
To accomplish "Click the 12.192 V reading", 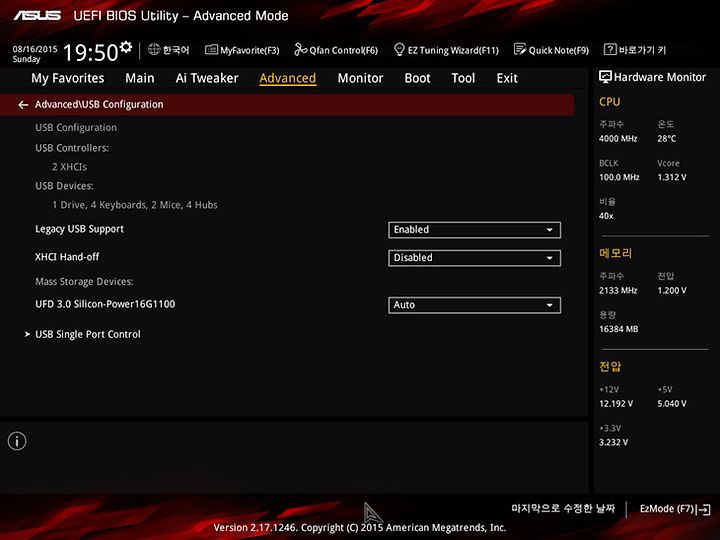I will [616, 404].
